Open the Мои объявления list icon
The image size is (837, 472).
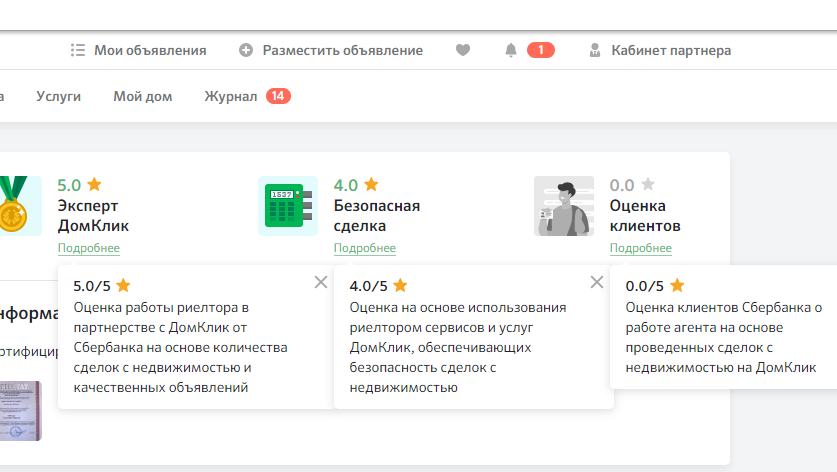(x=78, y=50)
